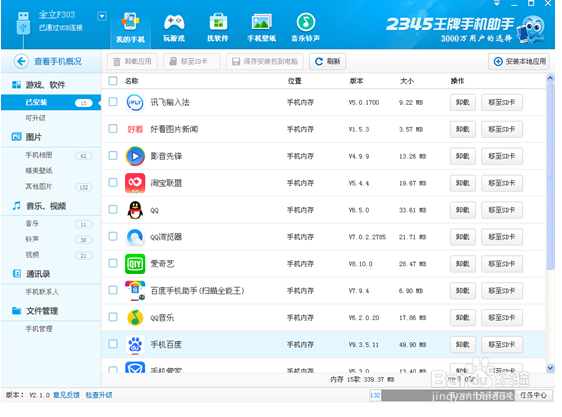Check the 影音先锋 checkbox
The image size is (562, 417).
(x=113, y=156)
